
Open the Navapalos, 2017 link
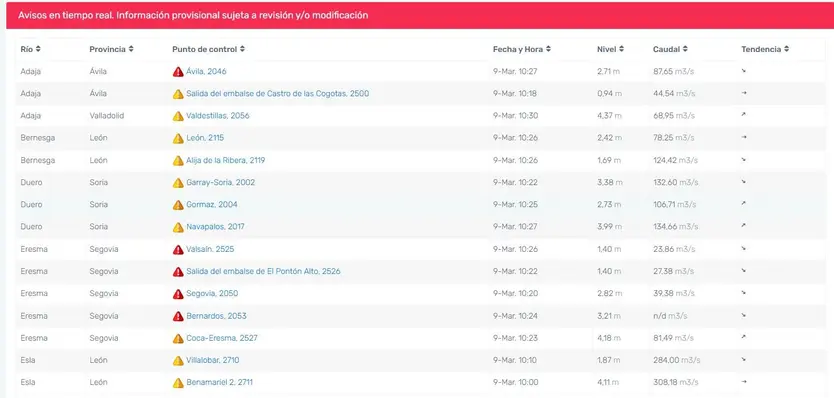(x=215, y=227)
